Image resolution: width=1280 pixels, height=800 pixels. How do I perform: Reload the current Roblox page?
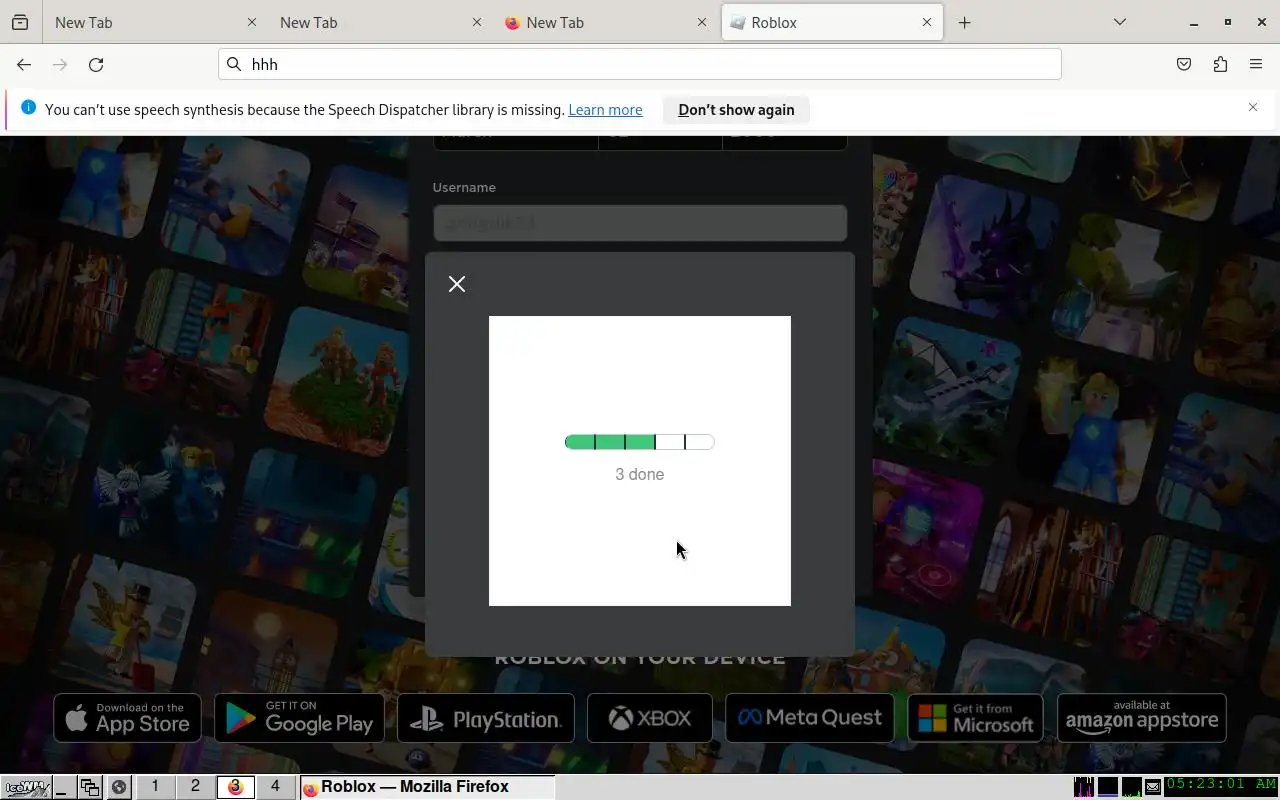coord(96,64)
